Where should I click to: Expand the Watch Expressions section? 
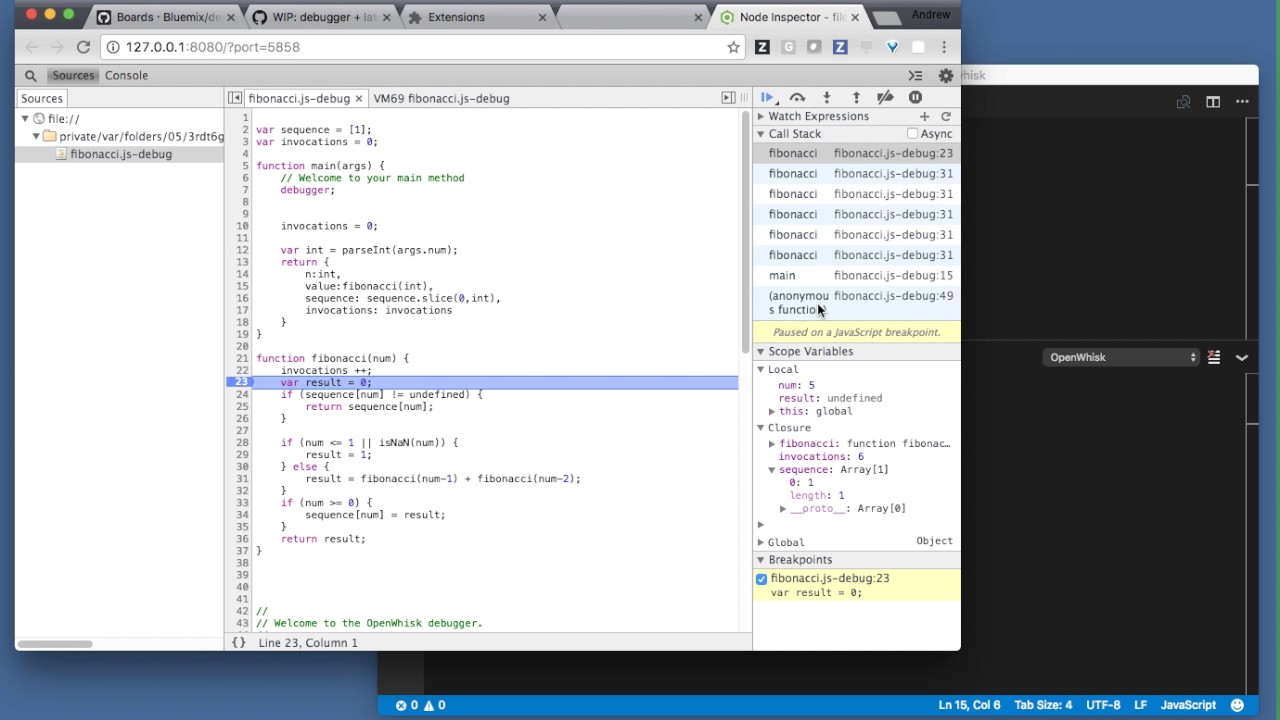[x=761, y=117]
